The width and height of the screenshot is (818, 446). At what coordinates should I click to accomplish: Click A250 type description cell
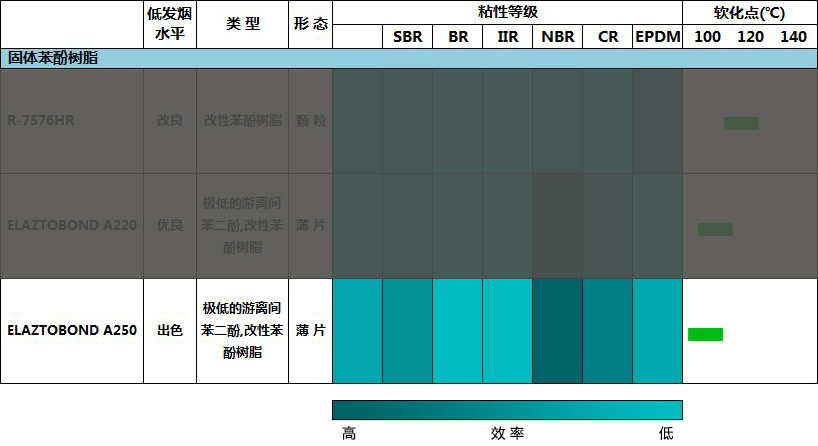(242, 330)
